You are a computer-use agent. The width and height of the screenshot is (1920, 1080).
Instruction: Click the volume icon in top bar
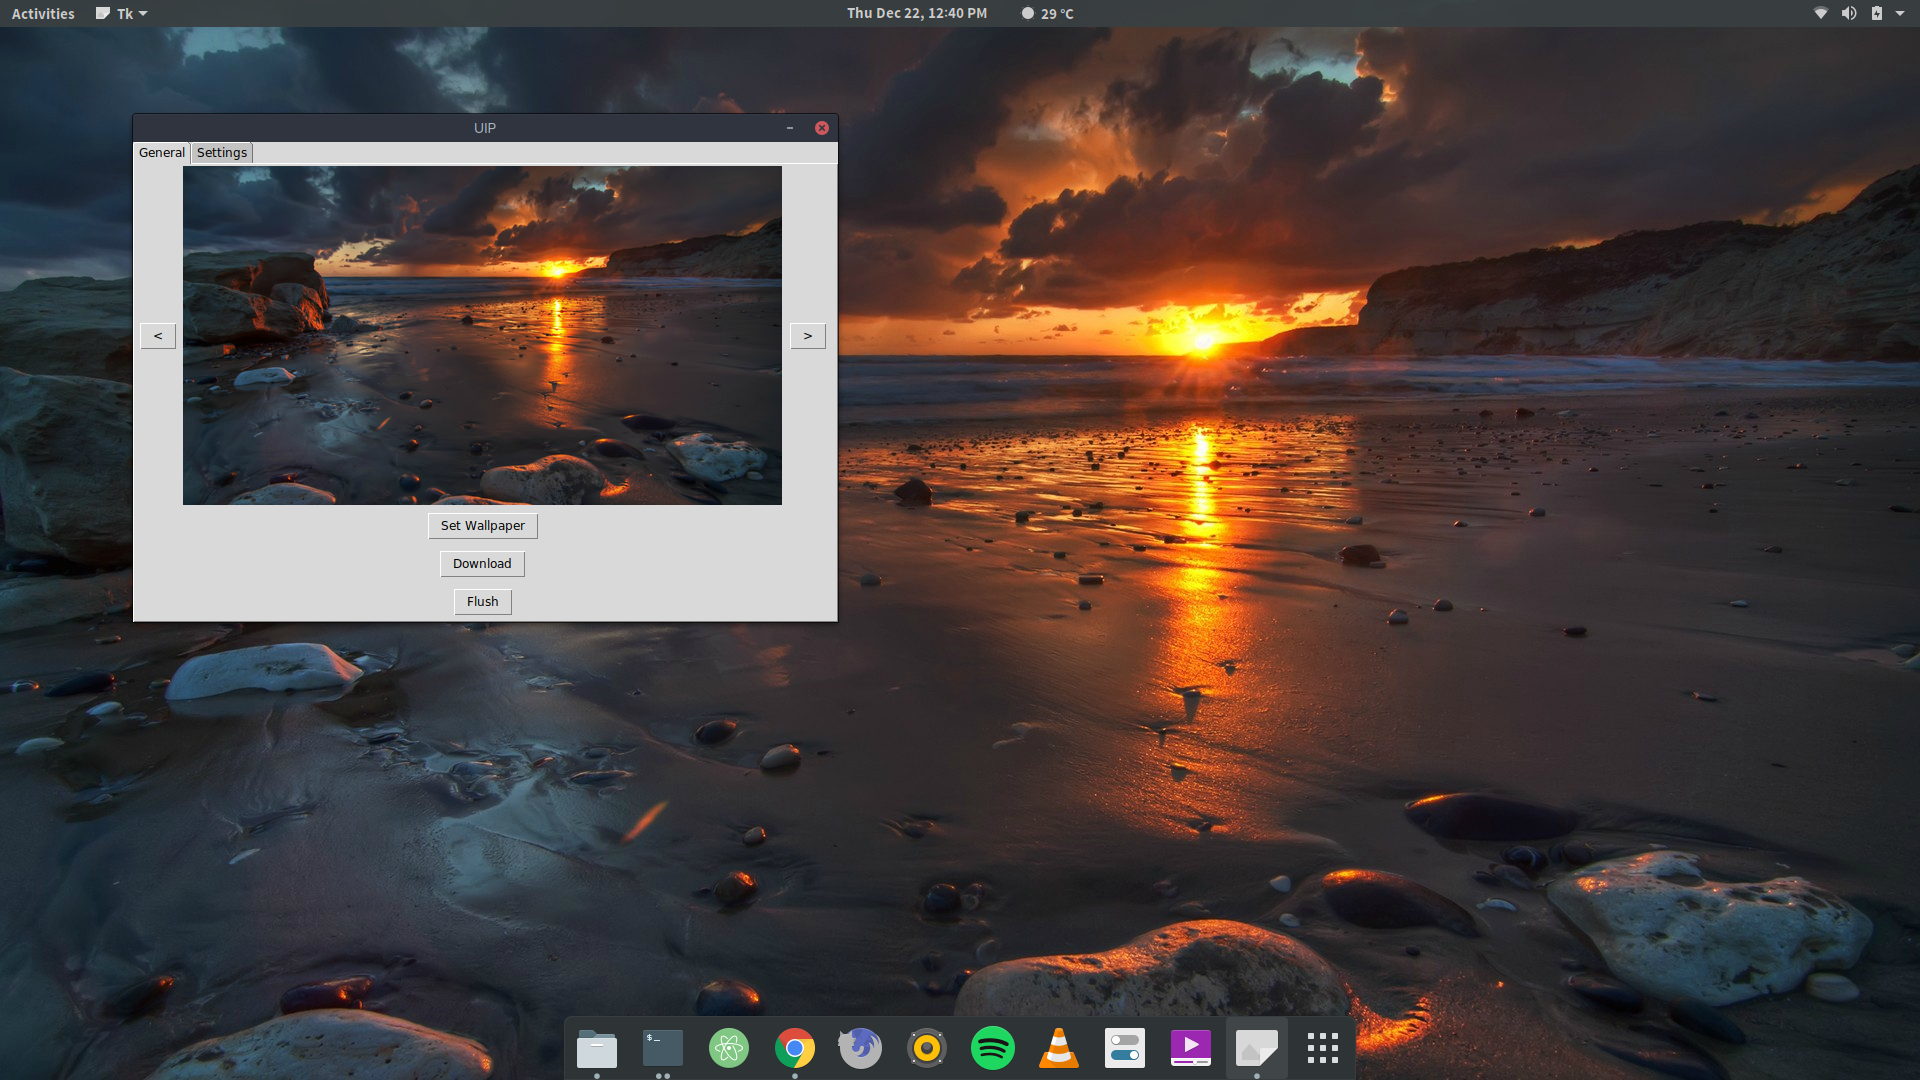[1849, 13]
